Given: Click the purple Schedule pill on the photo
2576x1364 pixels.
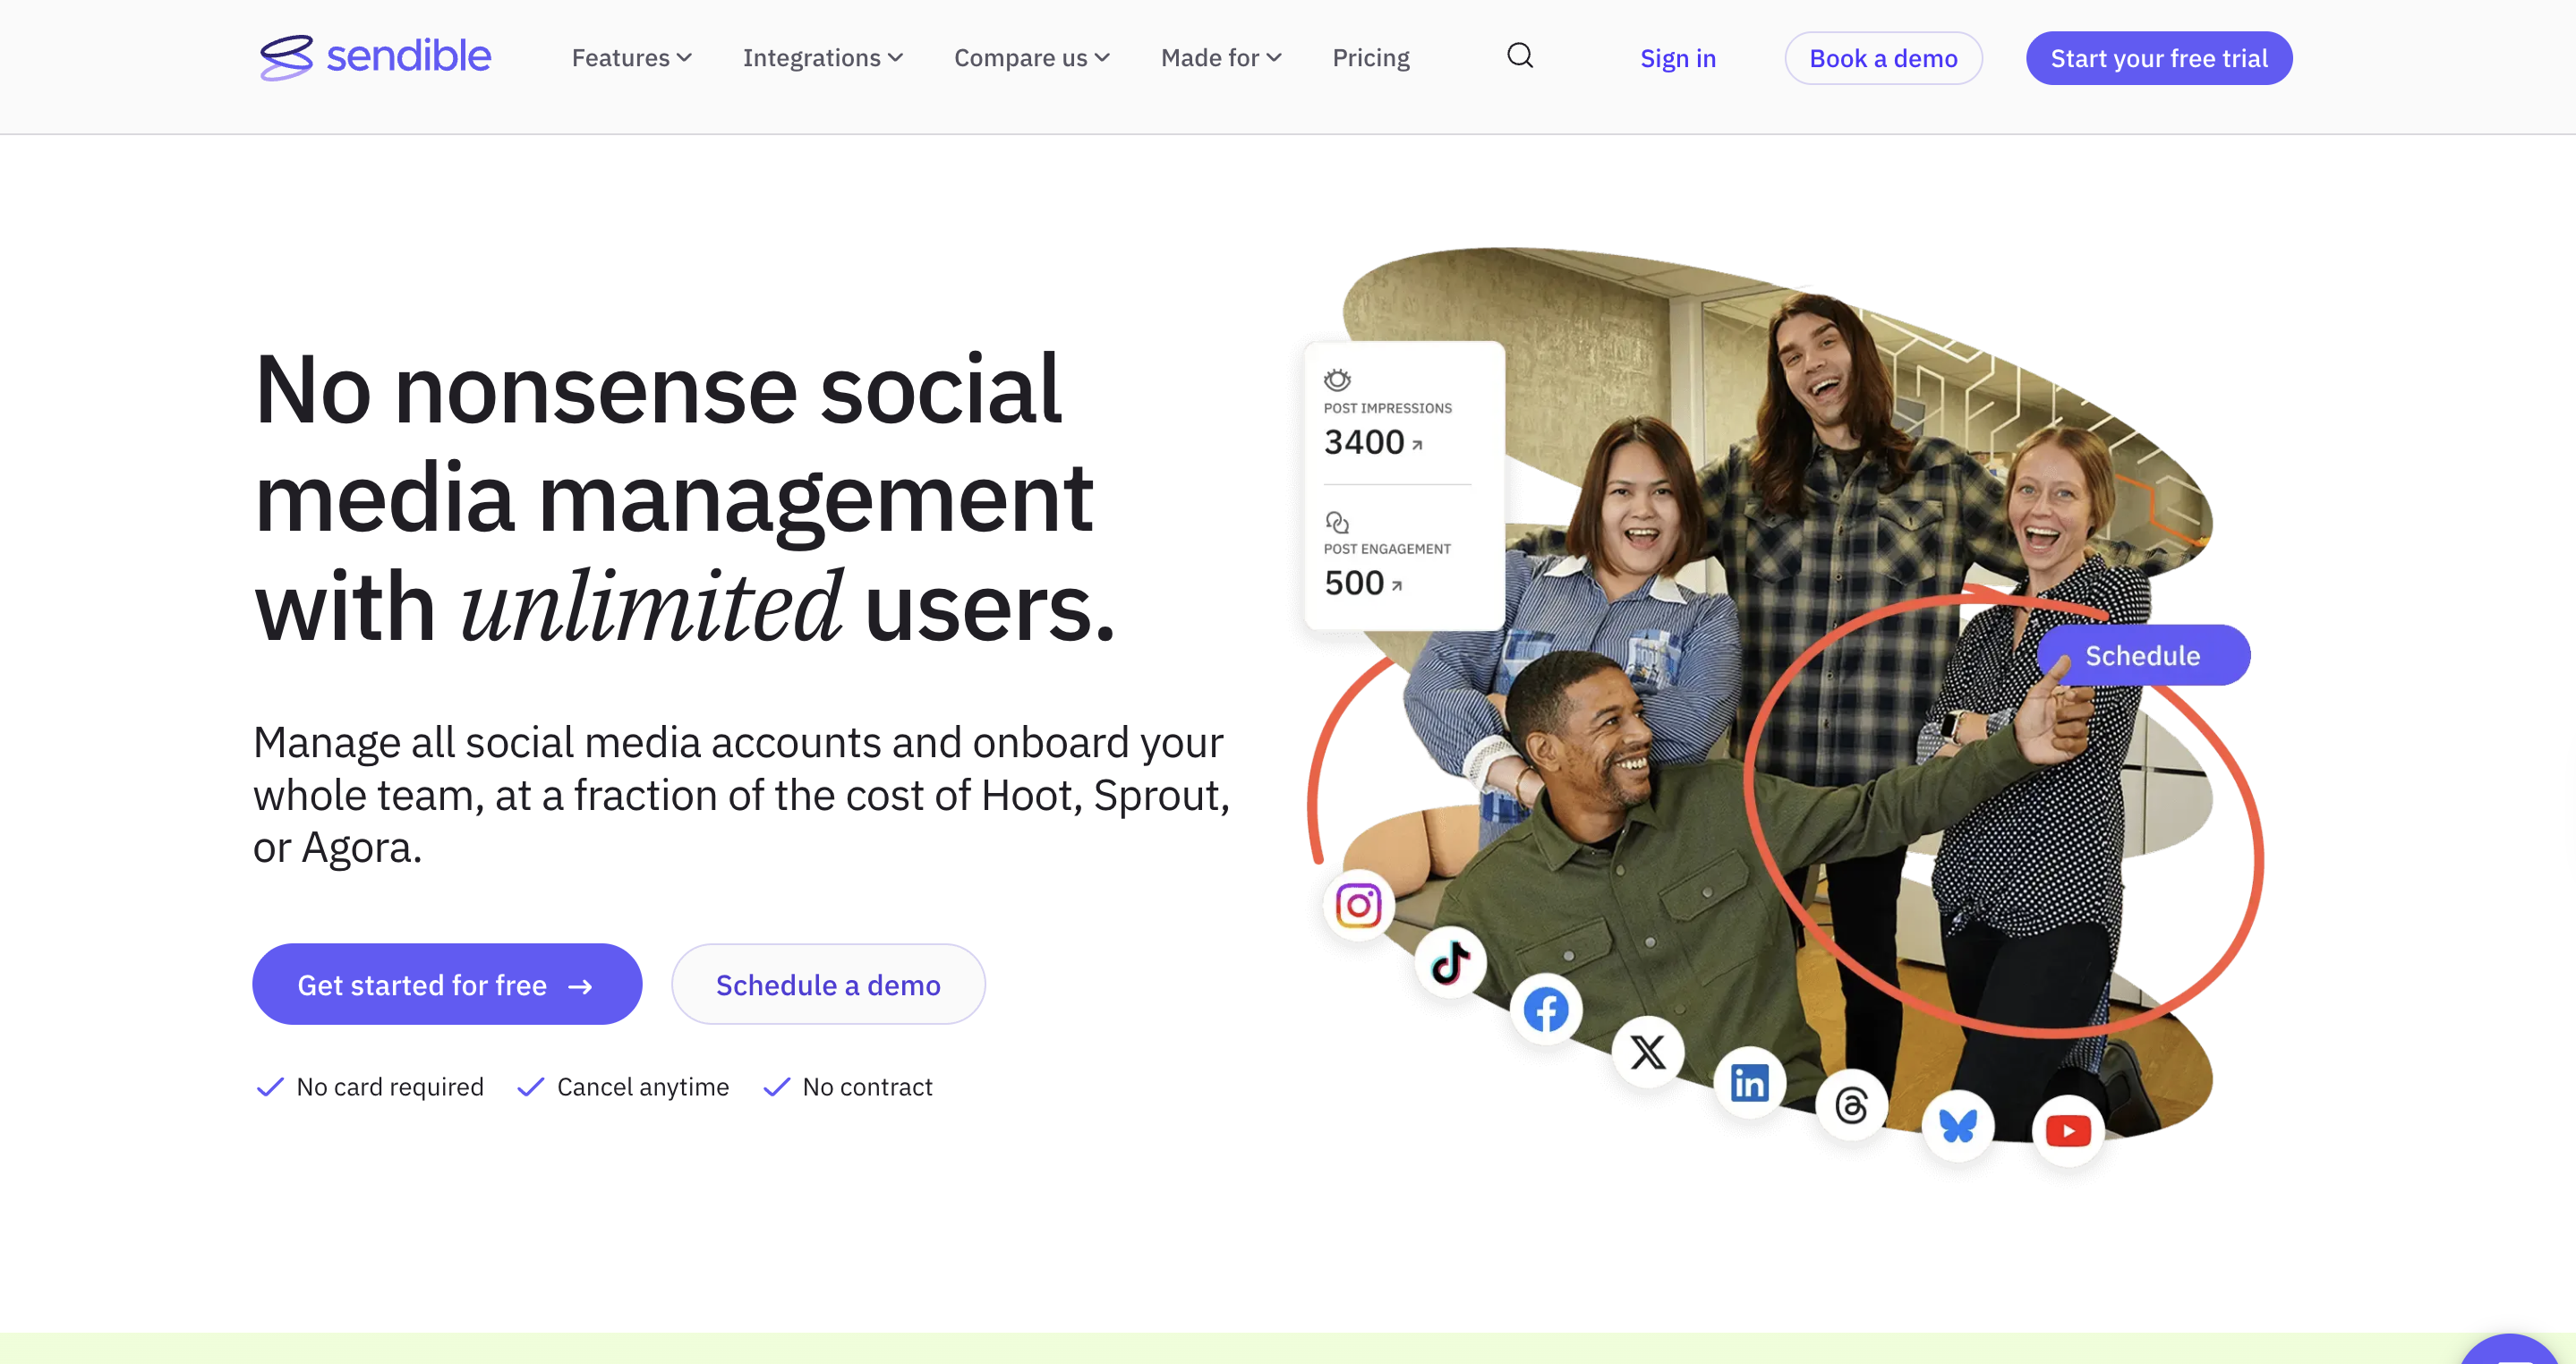Looking at the screenshot, I should pos(2143,655).
